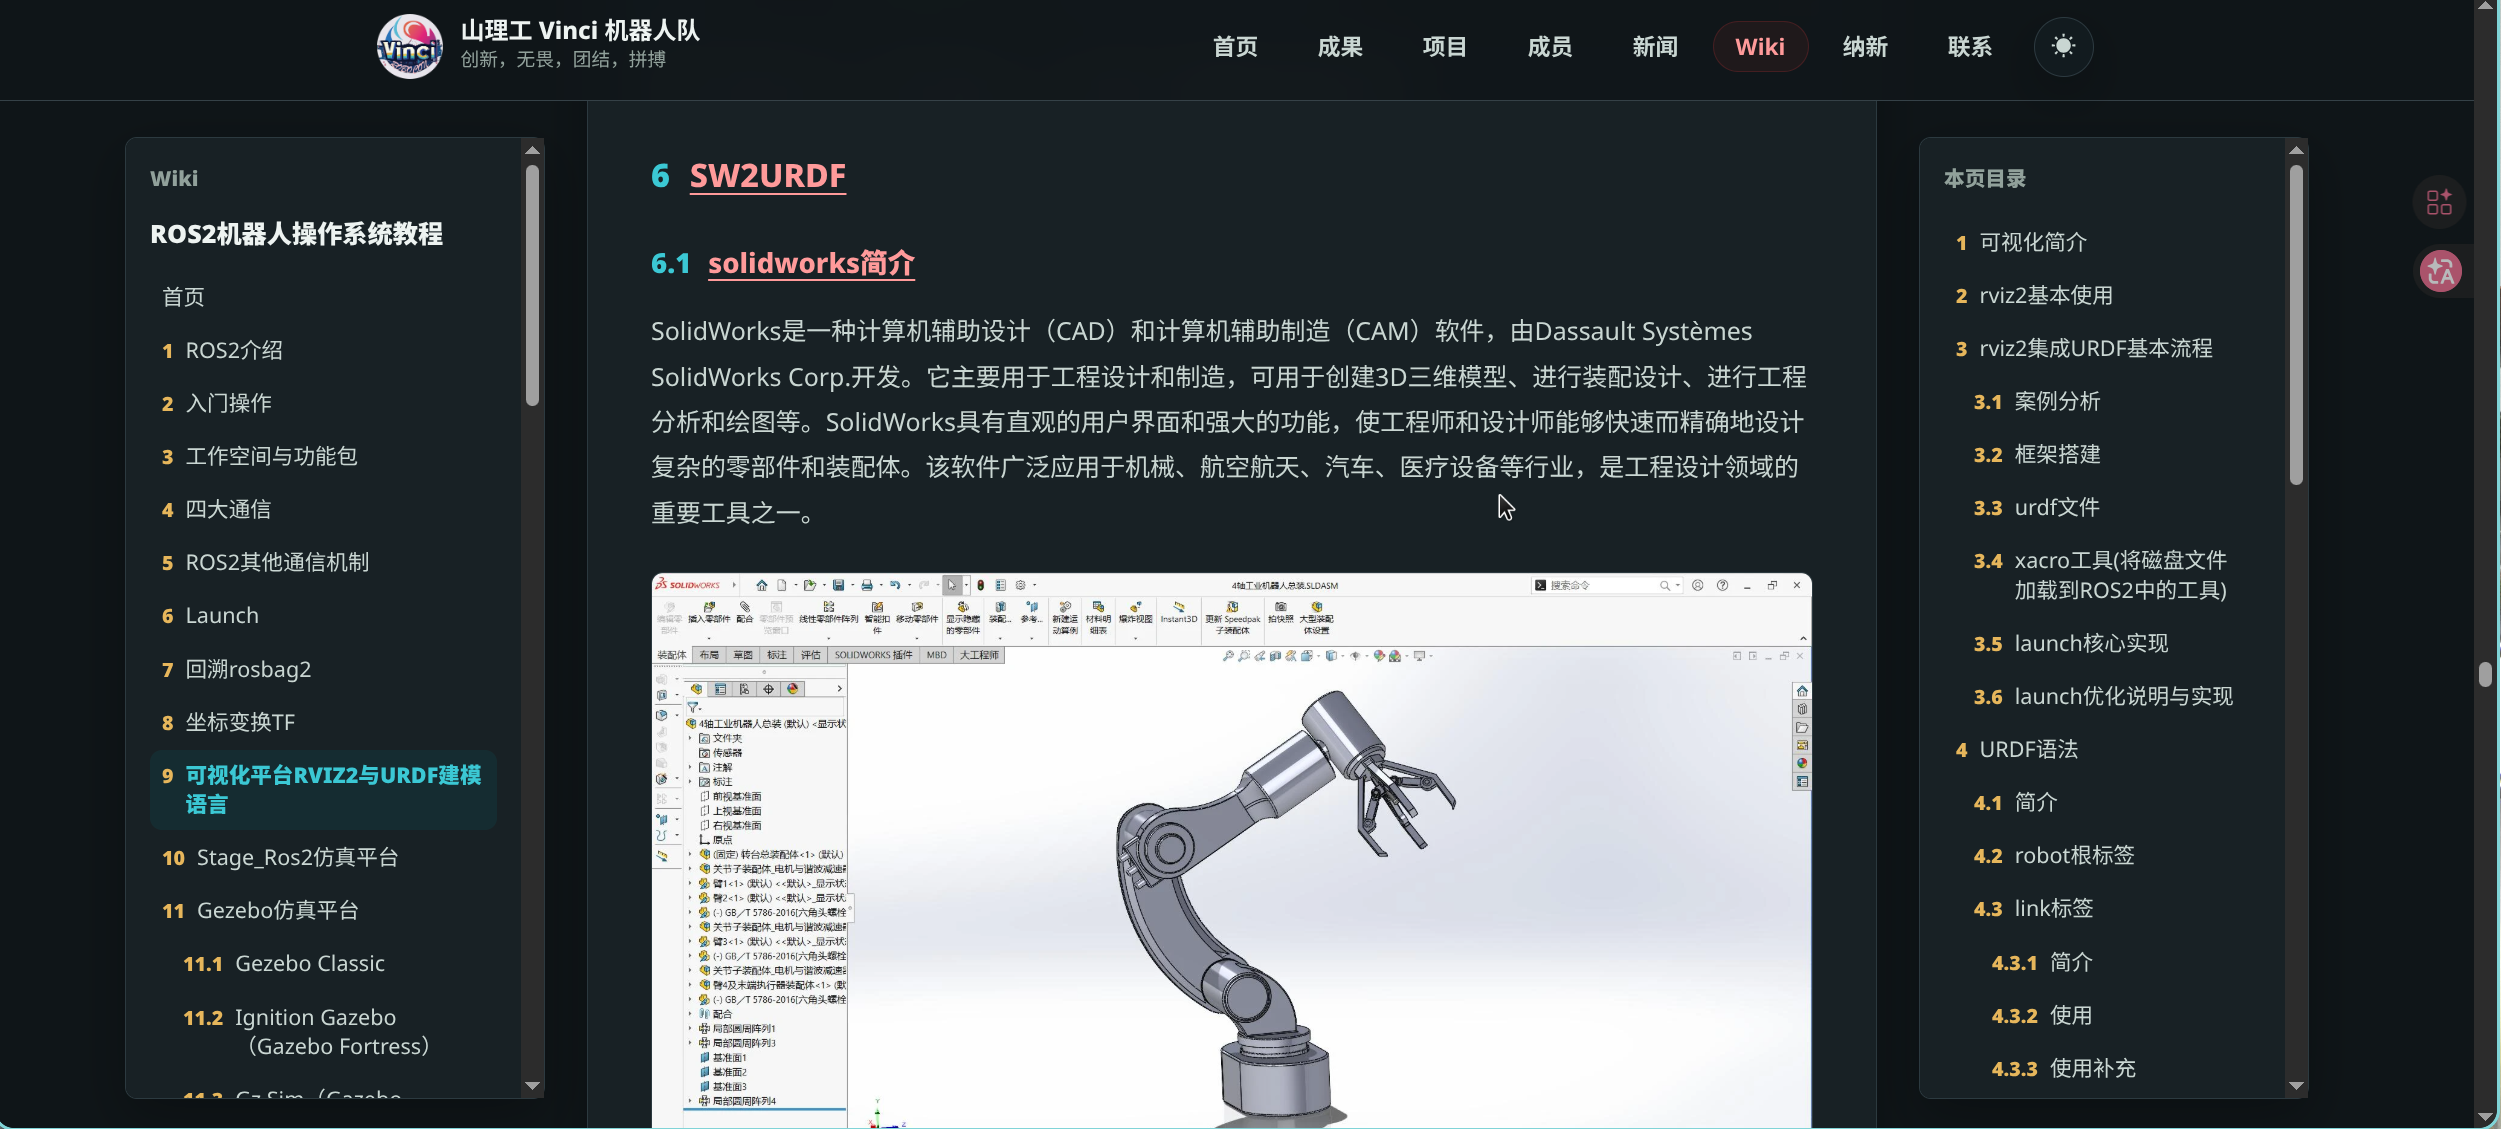Open sidebar chapter 5 ROS2其他通信机制

(323, 562)
